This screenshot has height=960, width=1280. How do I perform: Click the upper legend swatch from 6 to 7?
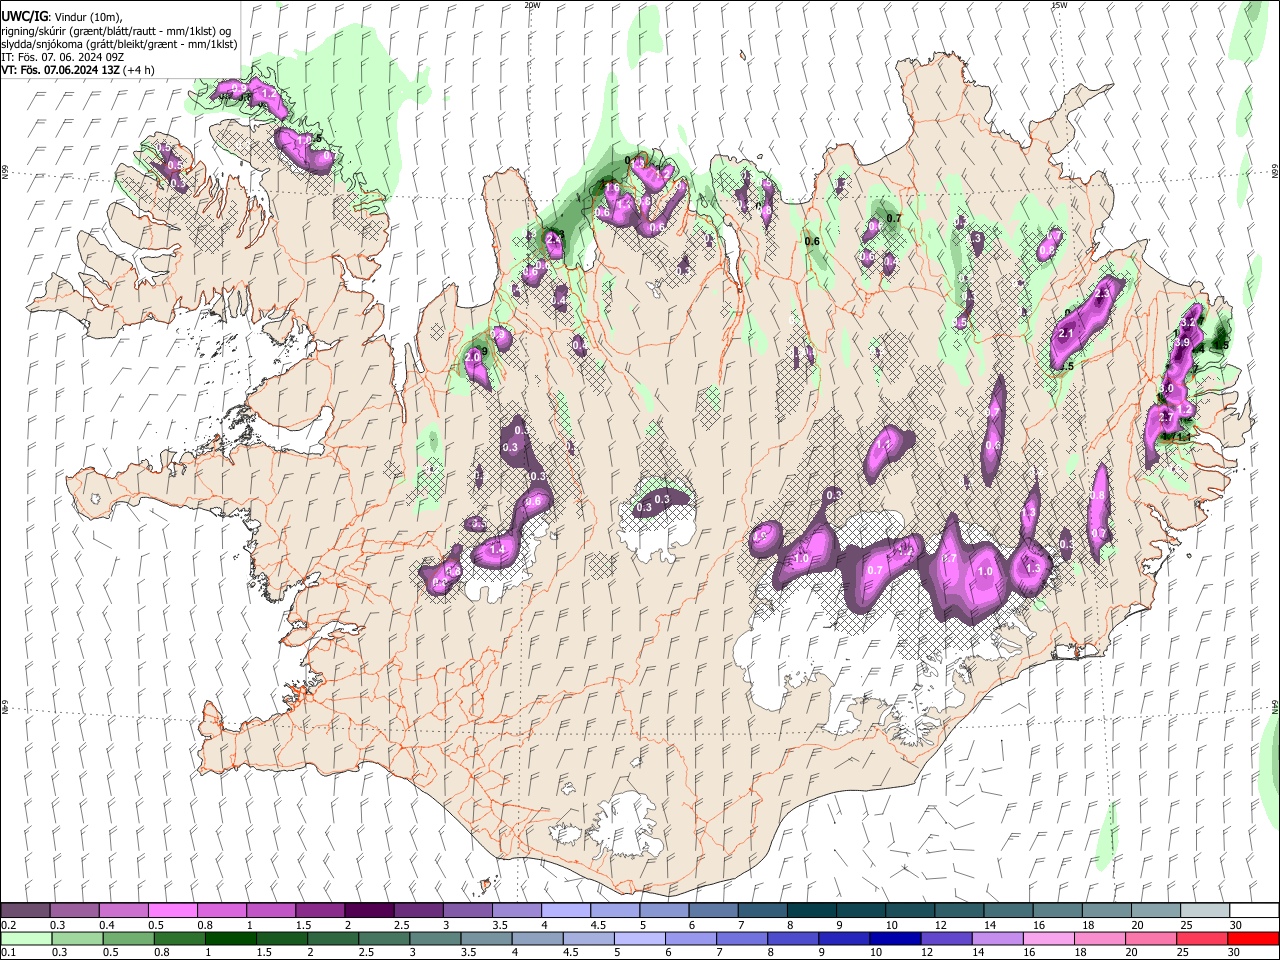712,911
